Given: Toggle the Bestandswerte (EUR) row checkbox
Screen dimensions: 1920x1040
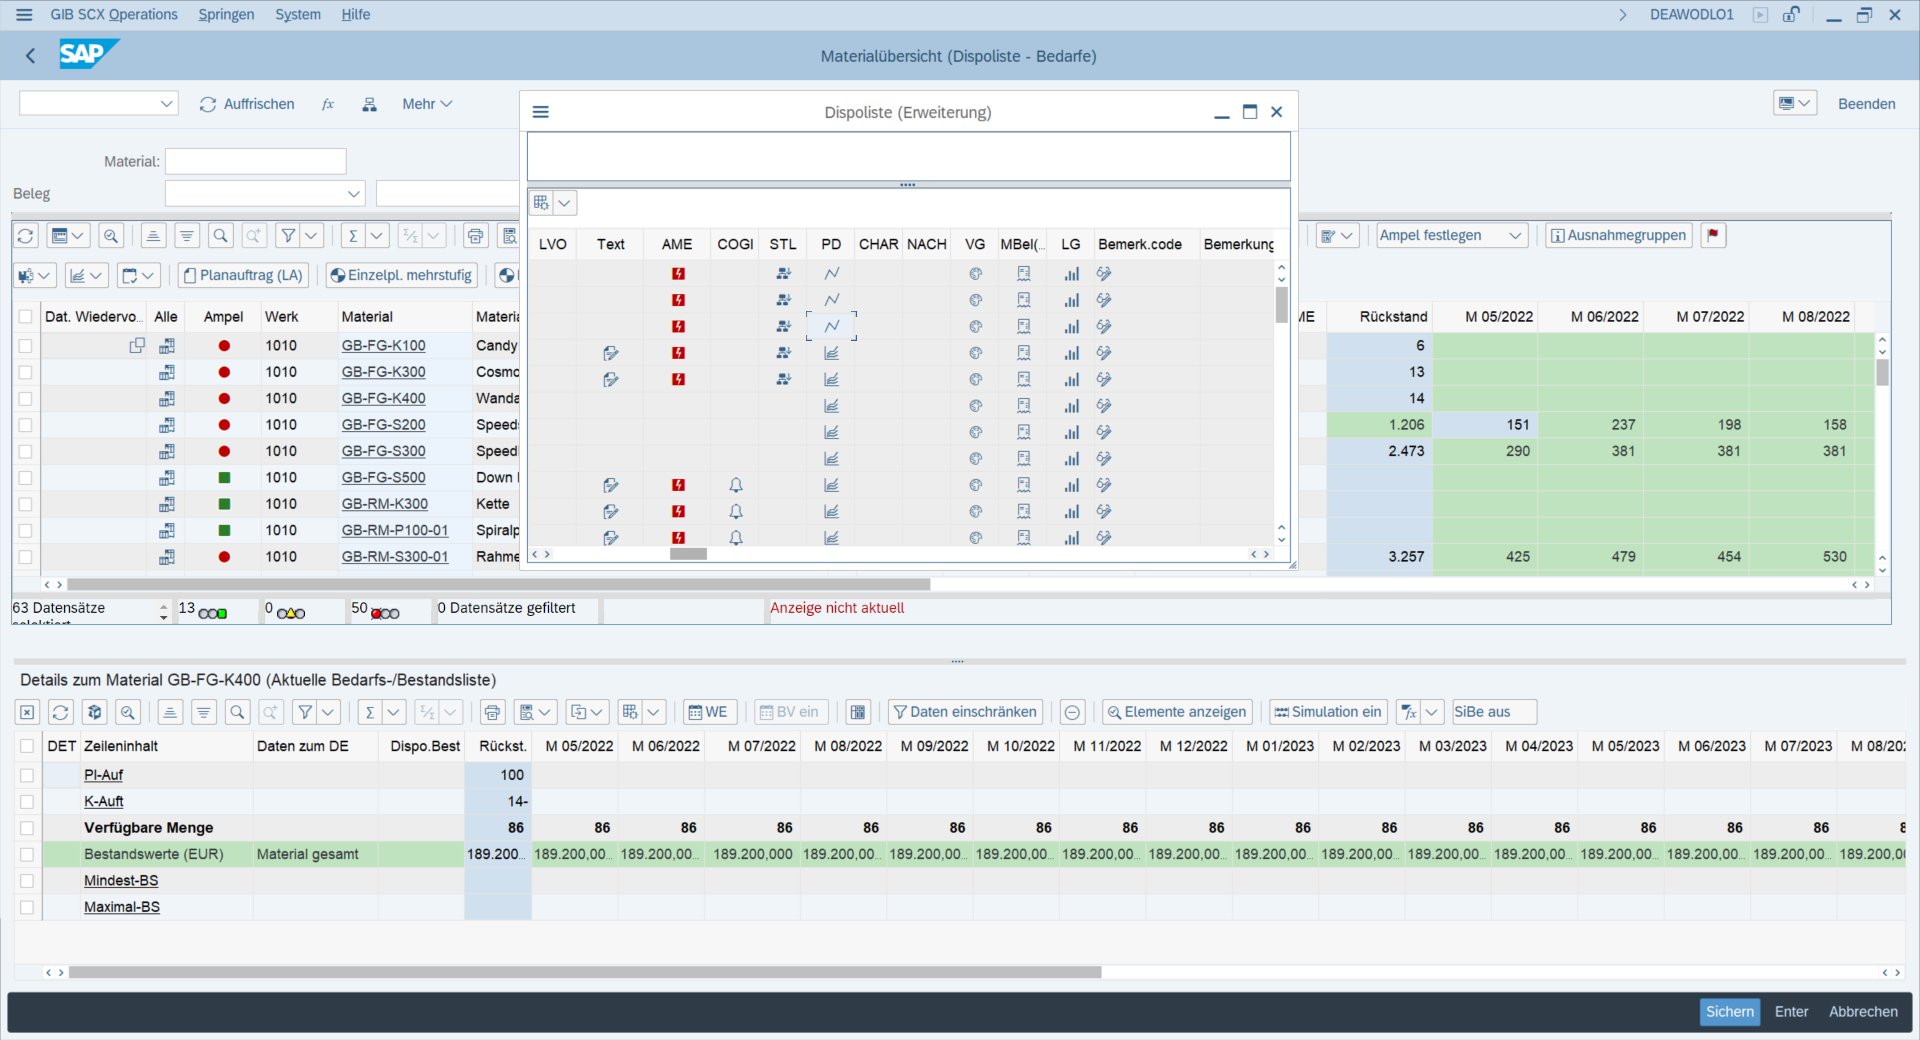Looking at the screenshot, I should (x=27, y=854).
